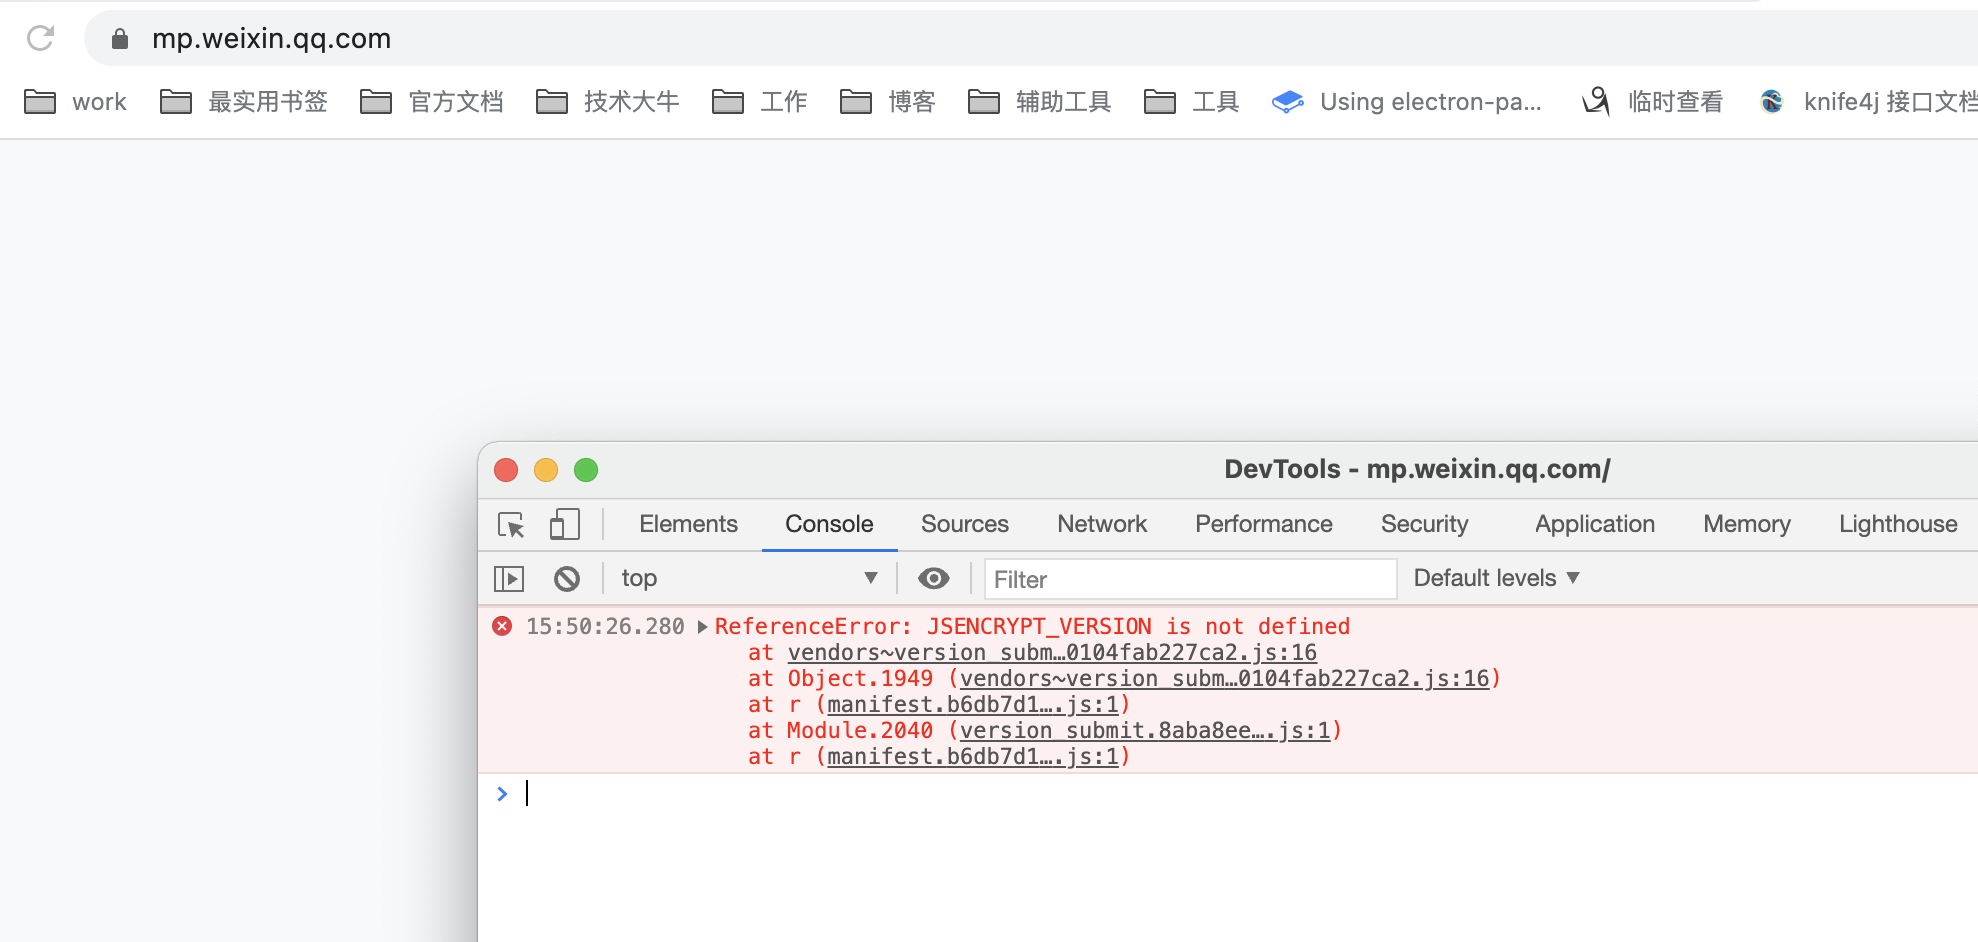
Task: Open the work bookmarks folder
Action: point(76,102)
